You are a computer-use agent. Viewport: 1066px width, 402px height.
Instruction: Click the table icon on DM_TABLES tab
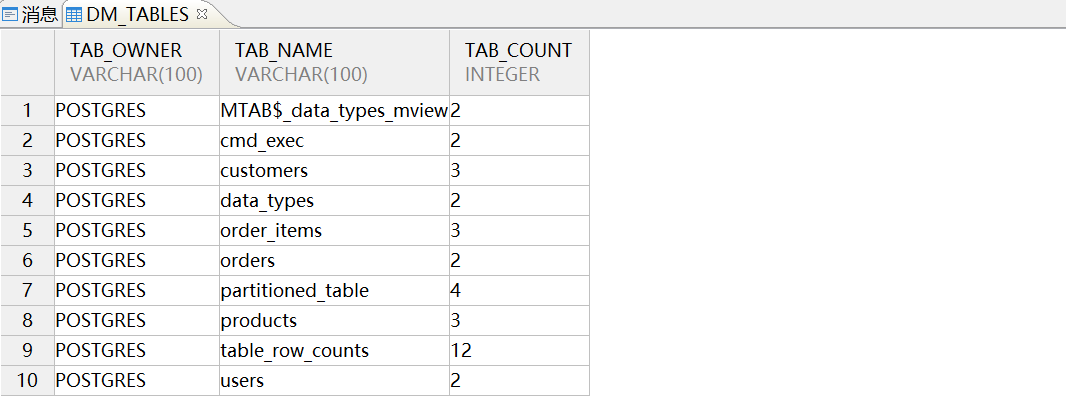73,14
